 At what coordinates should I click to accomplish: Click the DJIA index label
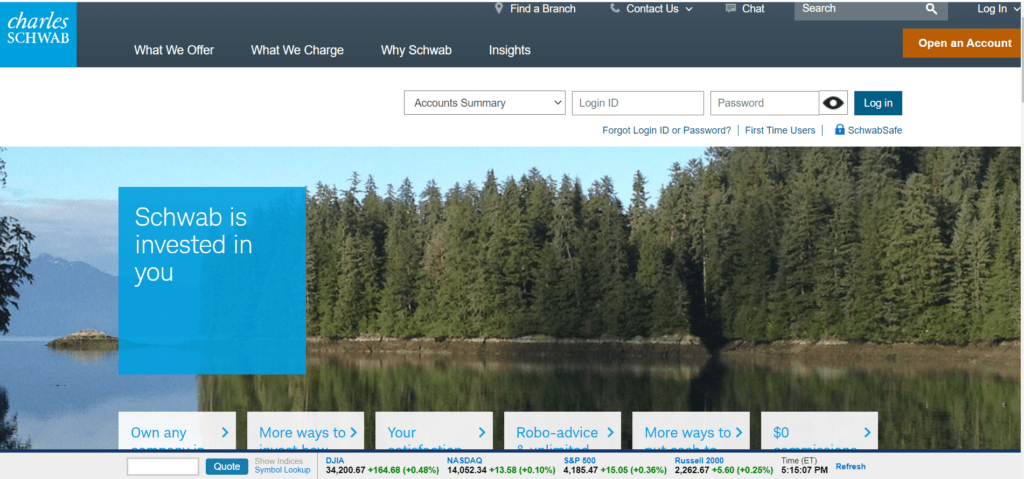coord(334,461)
